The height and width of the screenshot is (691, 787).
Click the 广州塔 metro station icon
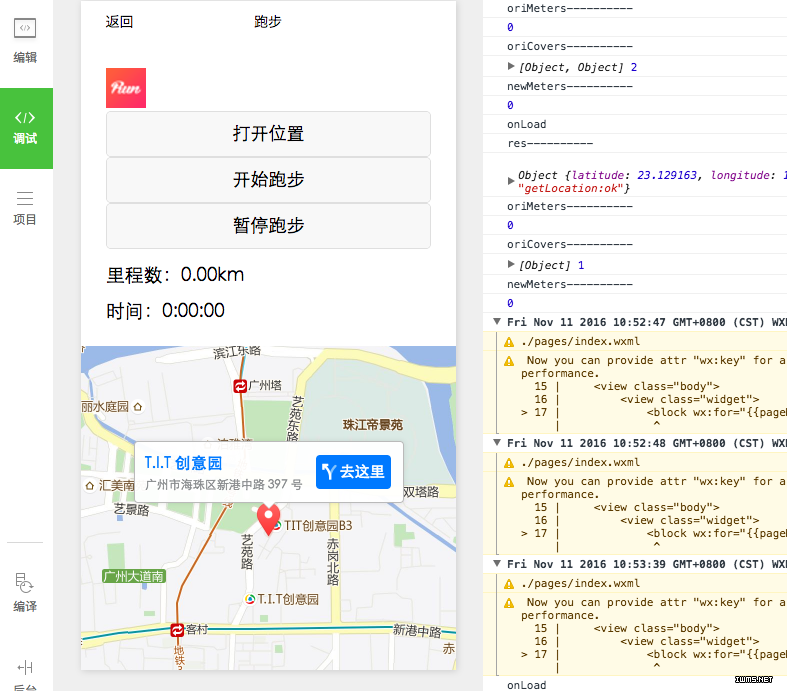coord(240,386)
